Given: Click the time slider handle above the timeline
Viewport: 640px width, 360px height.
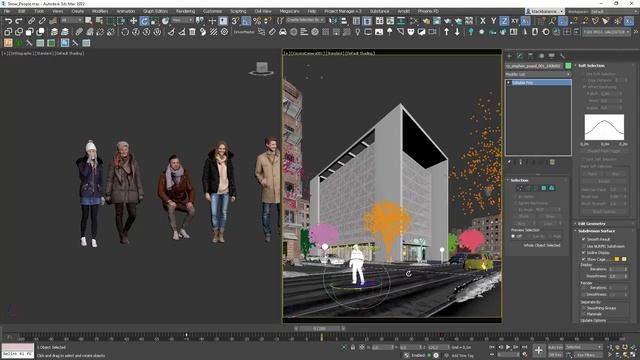Looking at the screenshot, I should point(320,329).
